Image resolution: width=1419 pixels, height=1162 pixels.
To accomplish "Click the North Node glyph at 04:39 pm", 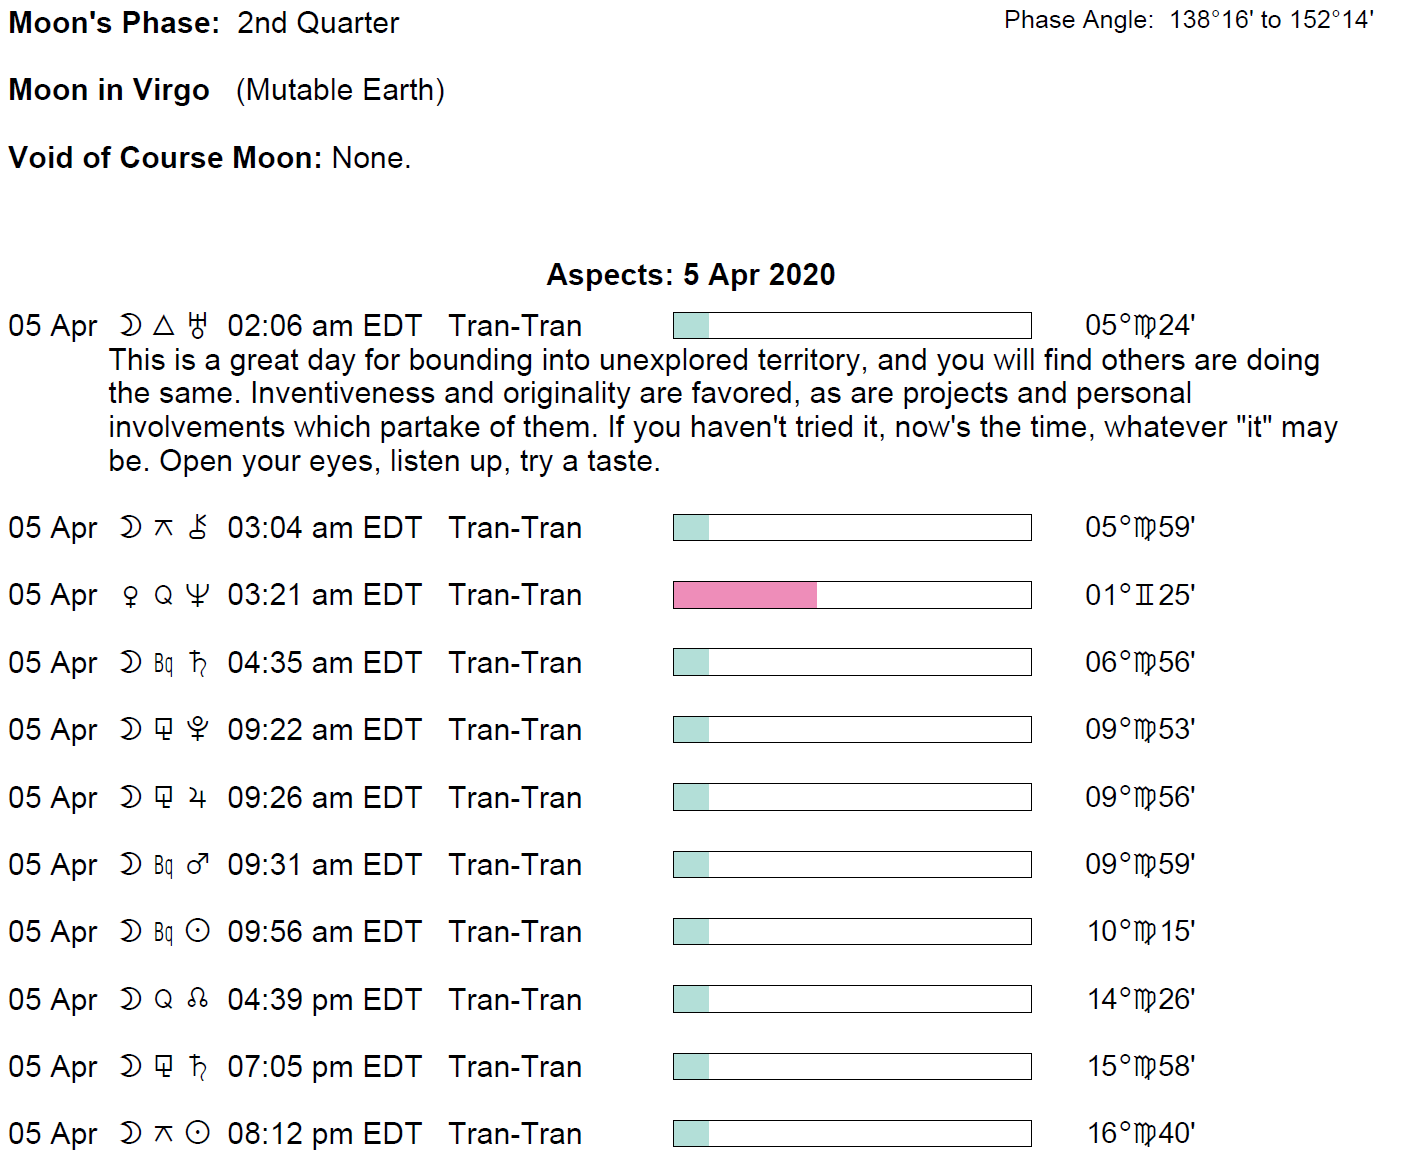I will click(x=198, y=999).
